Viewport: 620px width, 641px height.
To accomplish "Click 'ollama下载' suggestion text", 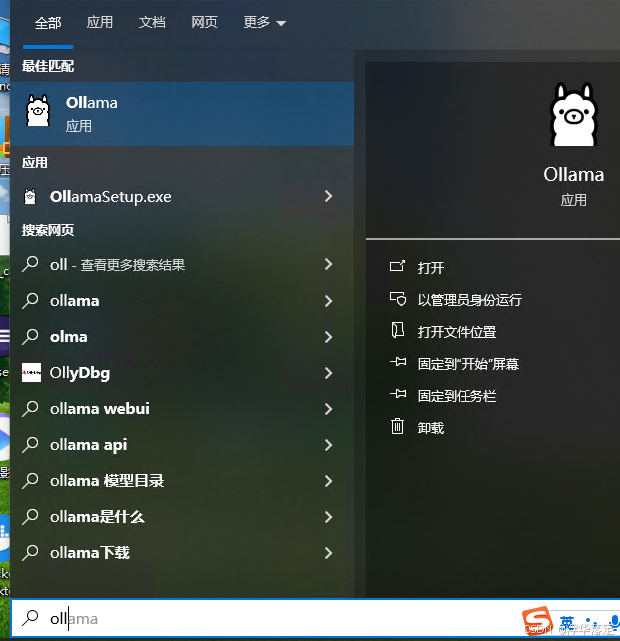I will (x=90, y=553).
